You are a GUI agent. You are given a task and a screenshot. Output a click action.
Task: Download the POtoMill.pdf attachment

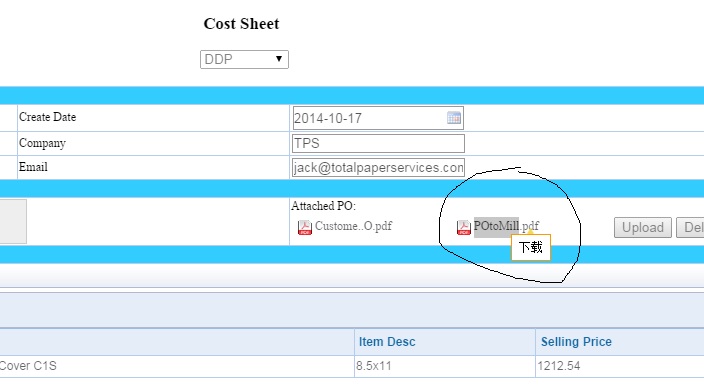[506, 226]
